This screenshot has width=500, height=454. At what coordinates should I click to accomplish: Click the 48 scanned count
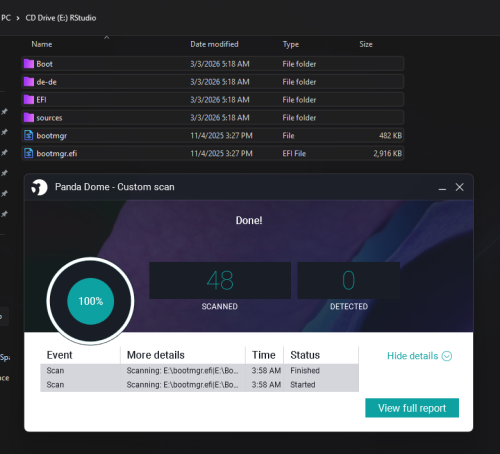click(220, 280)
